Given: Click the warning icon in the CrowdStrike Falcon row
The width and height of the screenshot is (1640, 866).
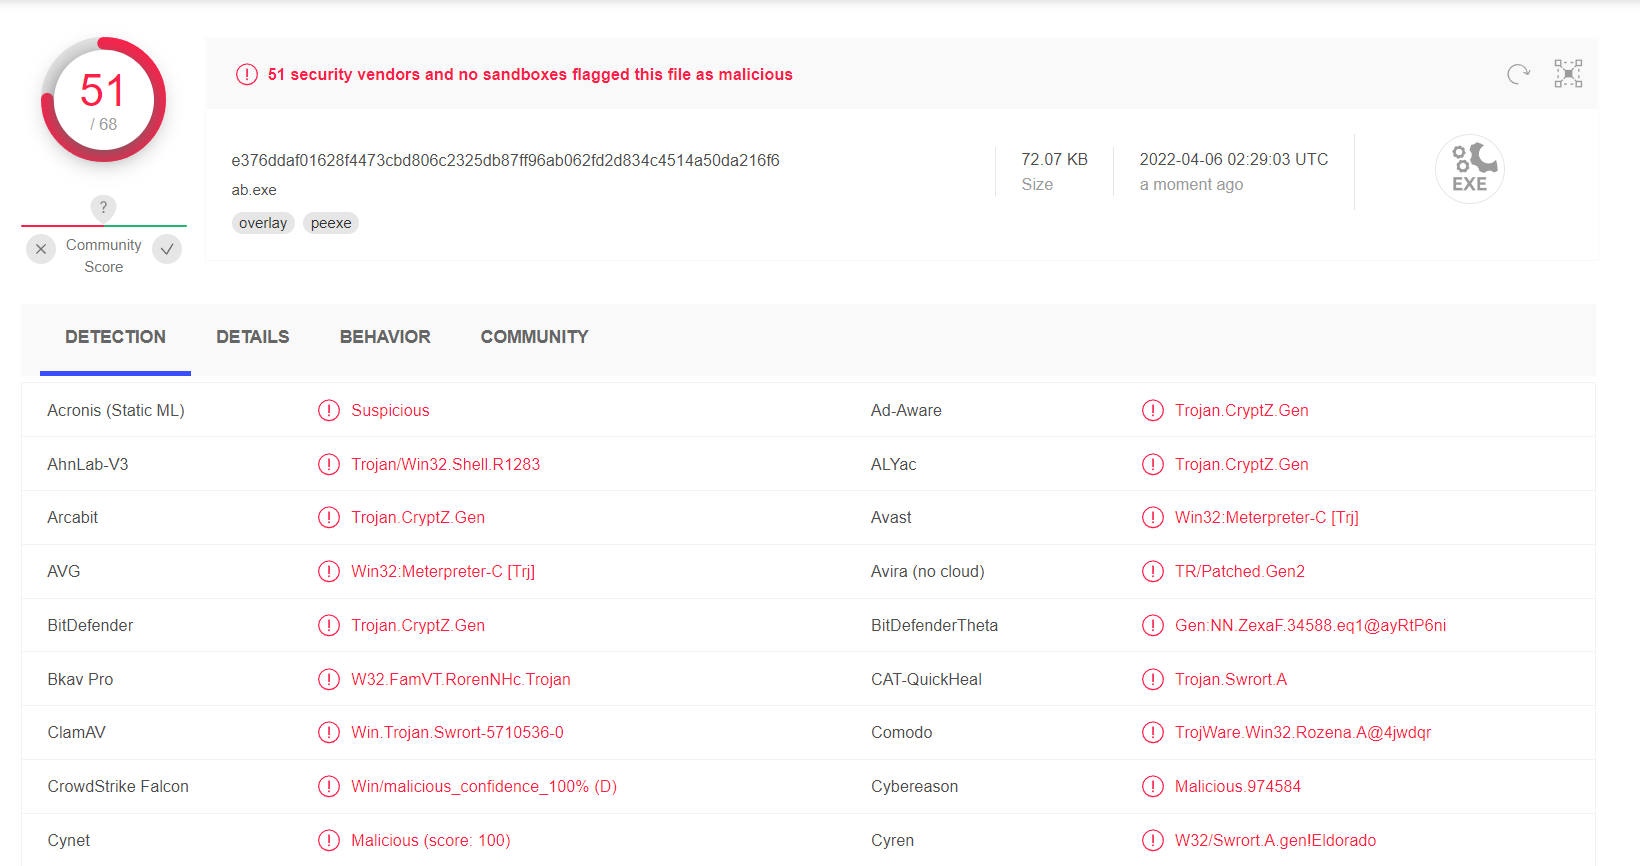Looking at the screenshot, I should (329, 787).
